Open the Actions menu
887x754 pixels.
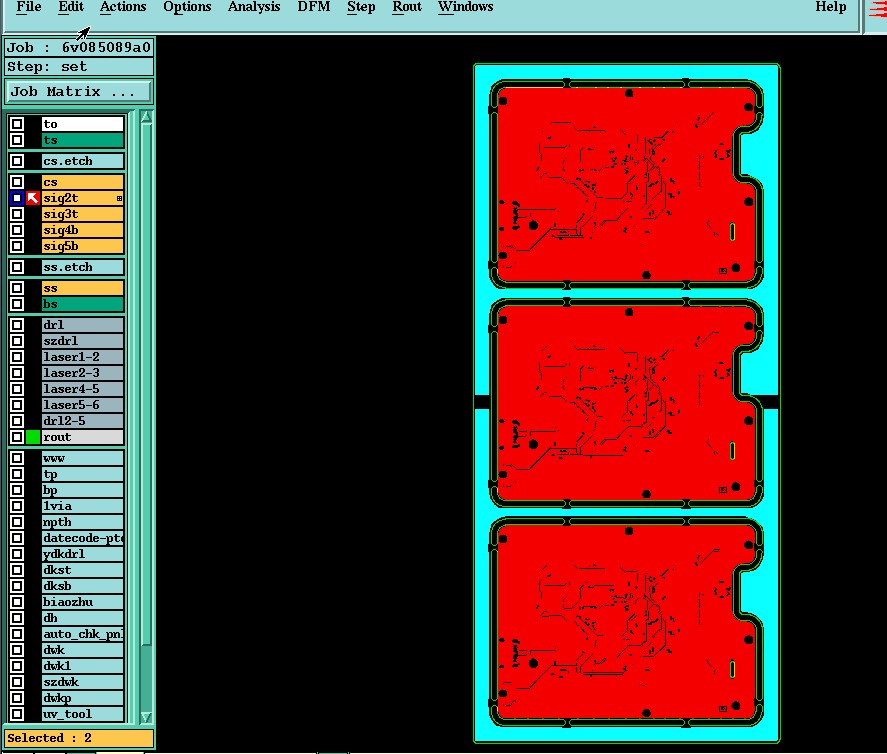pos(123,7)
